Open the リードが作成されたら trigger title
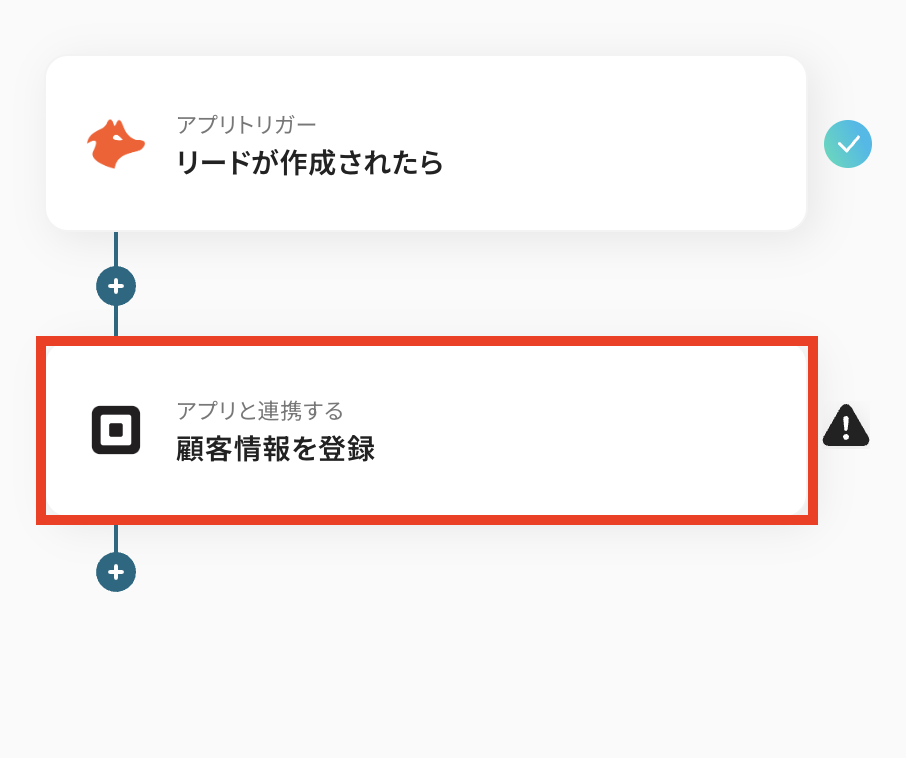Image resolution: width=906 pixels, height=758 pixels. coord(309,162)
